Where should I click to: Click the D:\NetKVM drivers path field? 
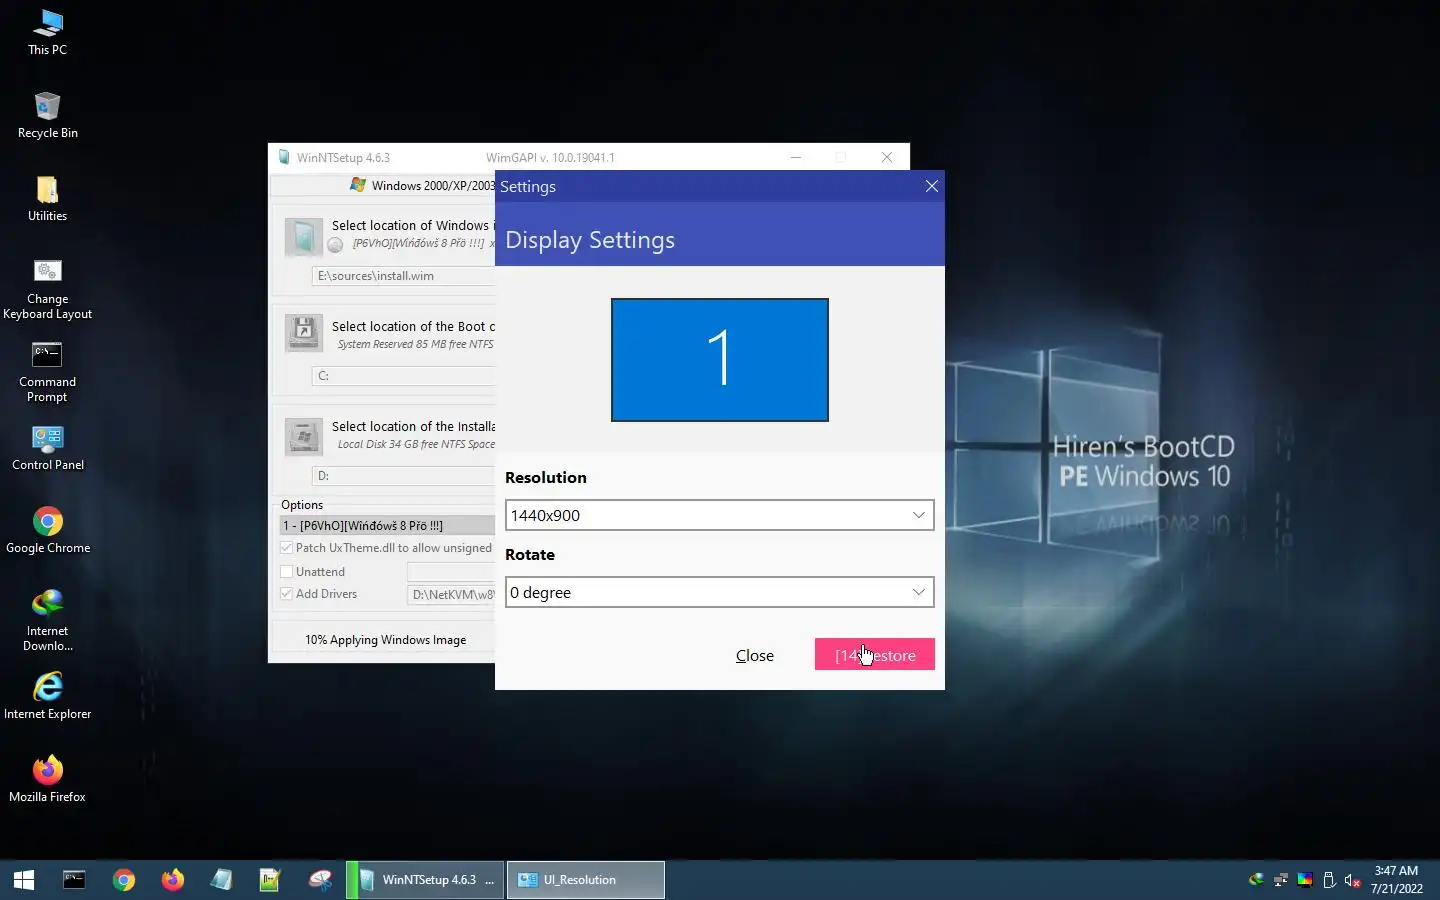(x=451, y=594)
